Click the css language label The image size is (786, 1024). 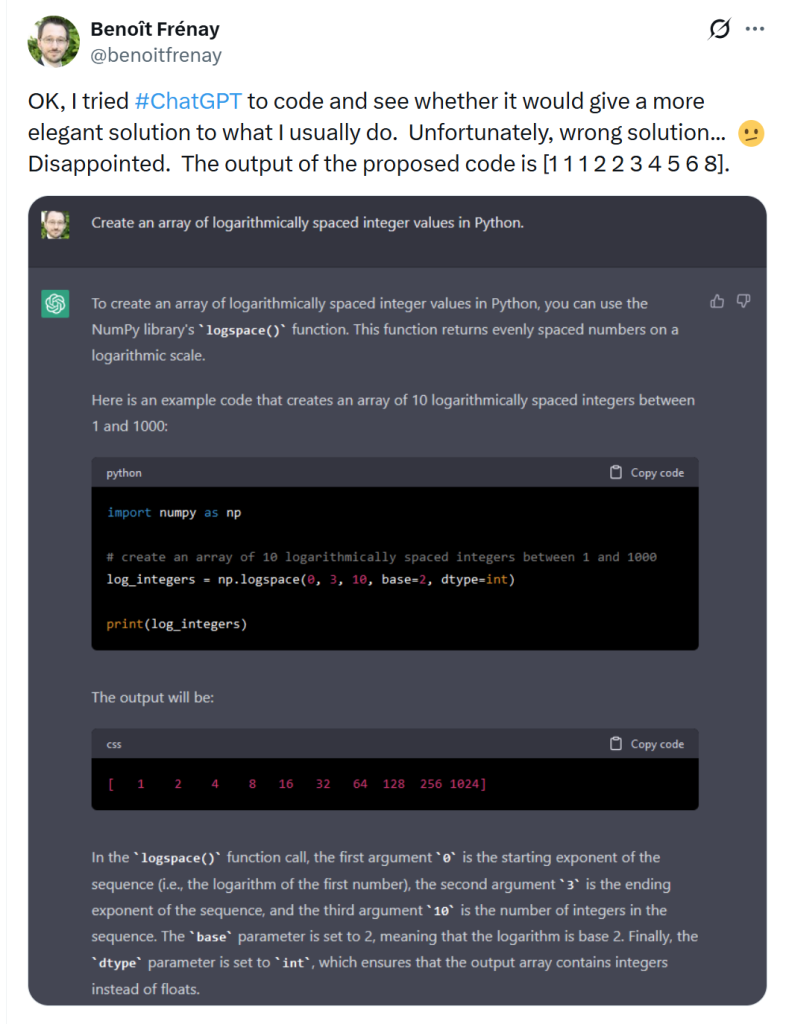114,744
